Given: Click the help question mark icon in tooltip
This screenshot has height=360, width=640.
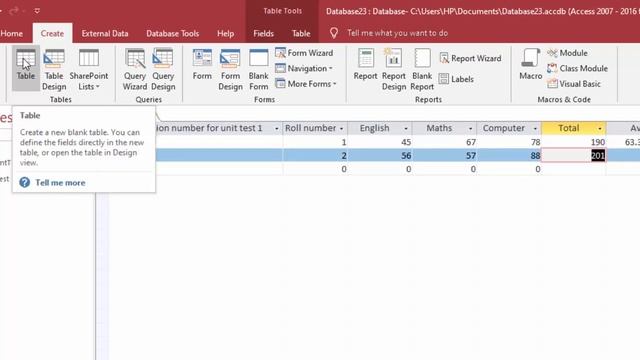Looking at the screenshot, I should click(24, 182).
